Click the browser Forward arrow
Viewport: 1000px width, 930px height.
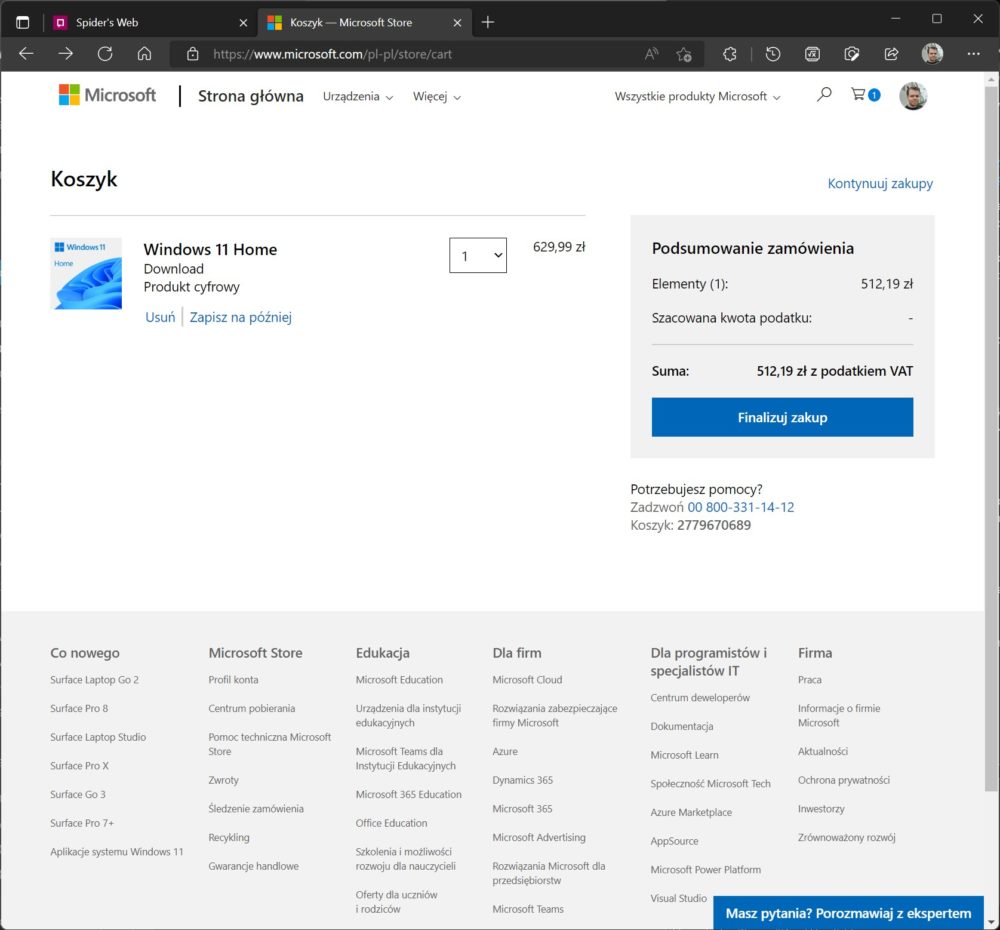66,54
